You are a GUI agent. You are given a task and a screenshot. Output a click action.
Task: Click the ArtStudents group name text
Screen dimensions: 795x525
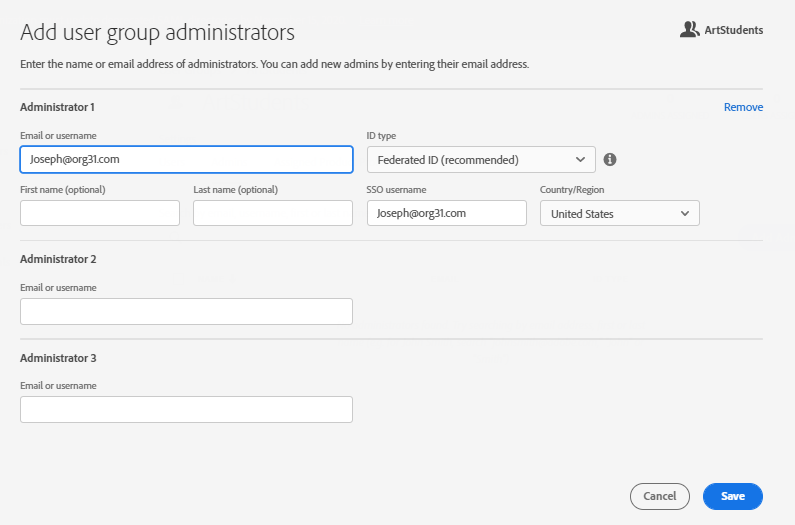[x=734, y=30]
